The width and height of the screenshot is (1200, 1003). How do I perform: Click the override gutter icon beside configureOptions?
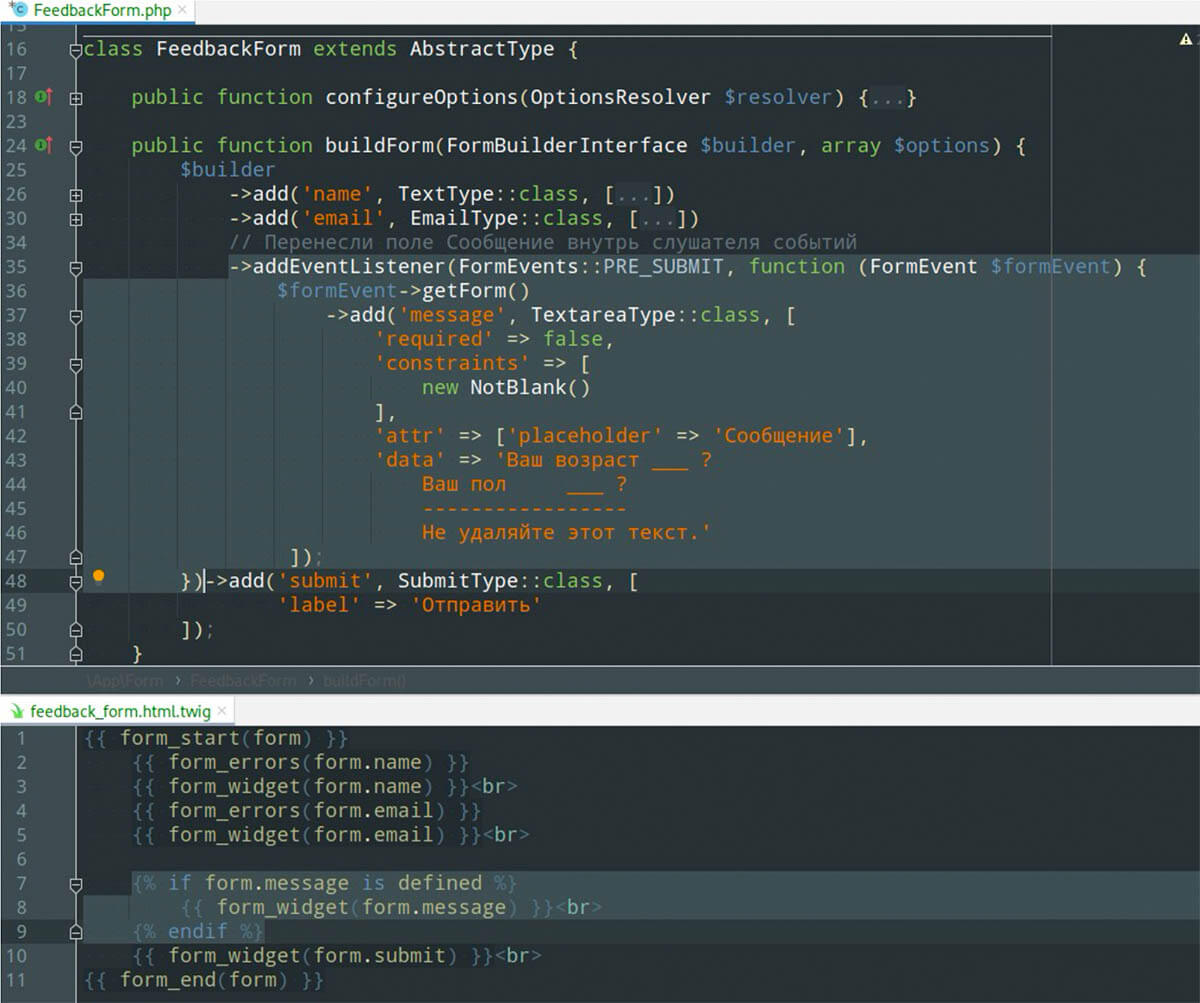(43, 97)
